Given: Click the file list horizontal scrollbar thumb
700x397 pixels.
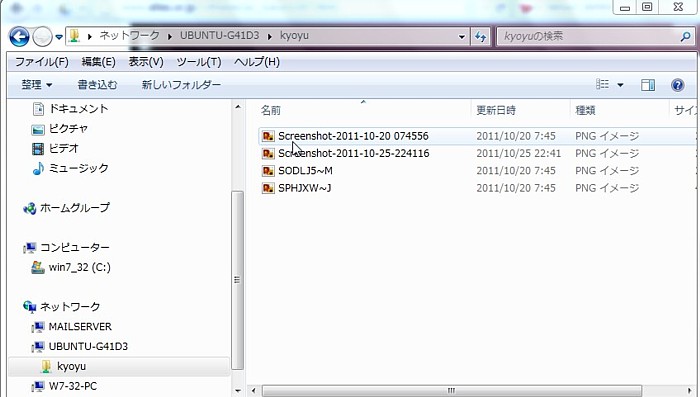Looking at the screenshot, I should (451, 391).
